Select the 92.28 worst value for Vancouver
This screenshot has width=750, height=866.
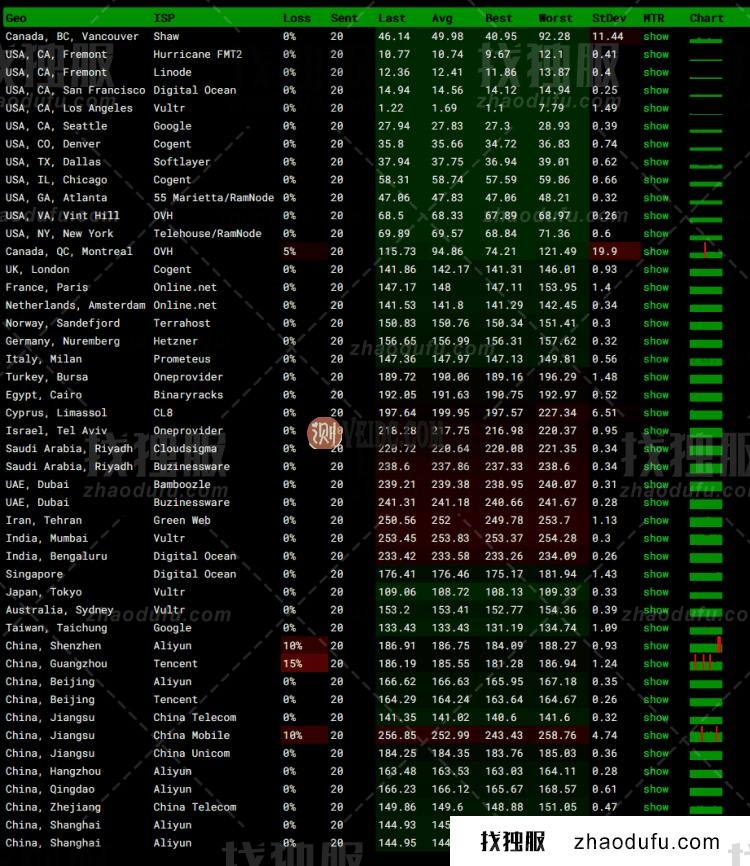point(554,36)
